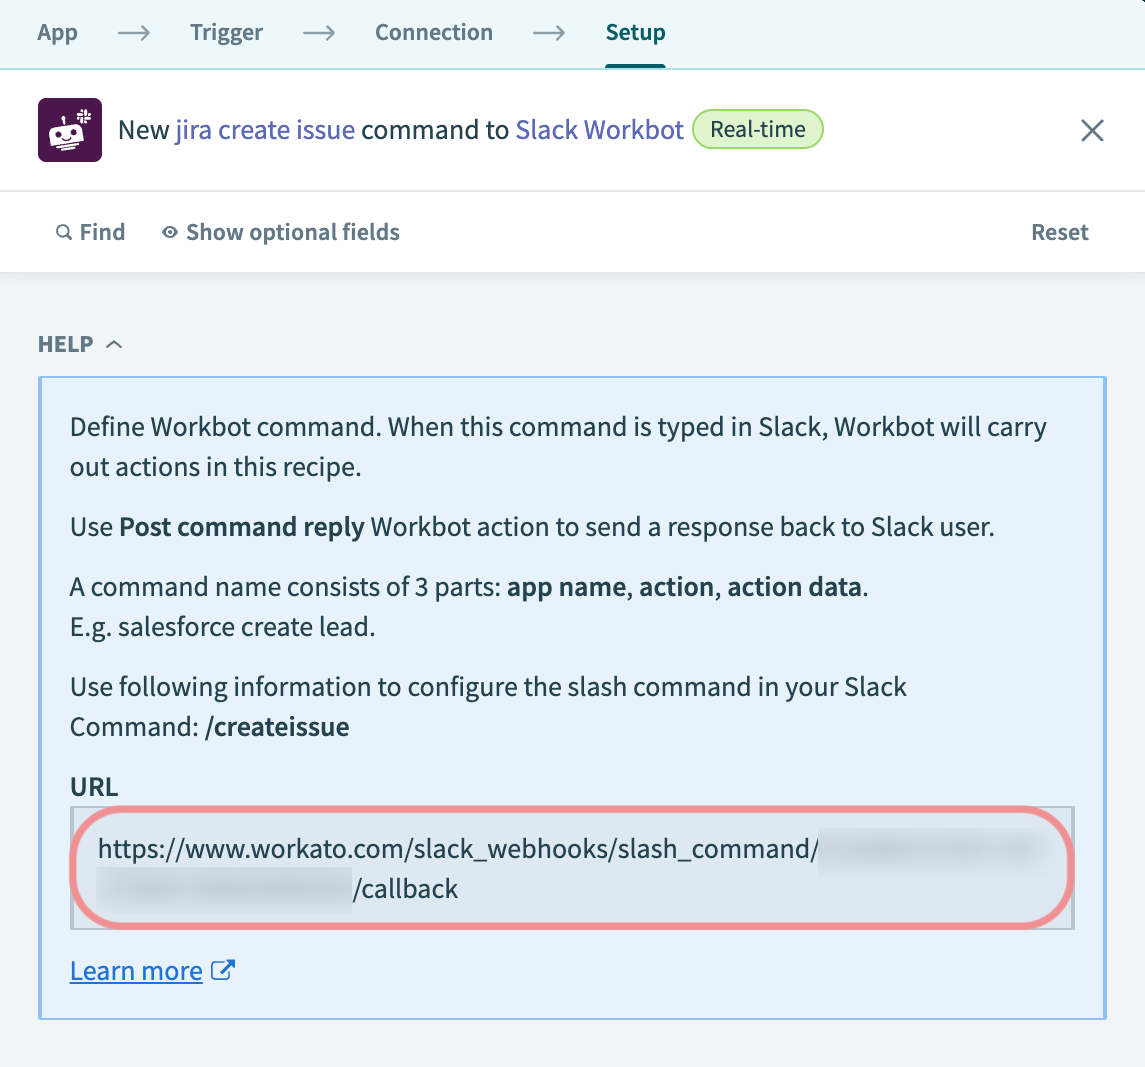Click the Find magnifier icon
This screenshot has width=1145, height=1067.
(64, 233)
